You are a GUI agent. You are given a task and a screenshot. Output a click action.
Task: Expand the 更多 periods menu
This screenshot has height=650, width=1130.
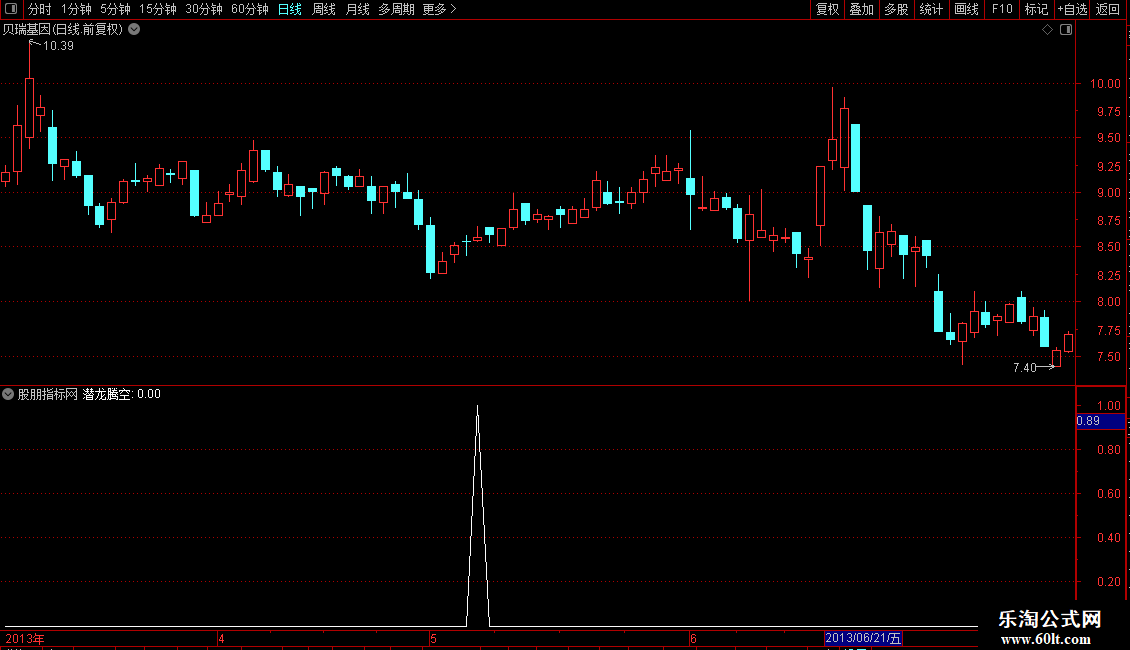tap(440, 9)
